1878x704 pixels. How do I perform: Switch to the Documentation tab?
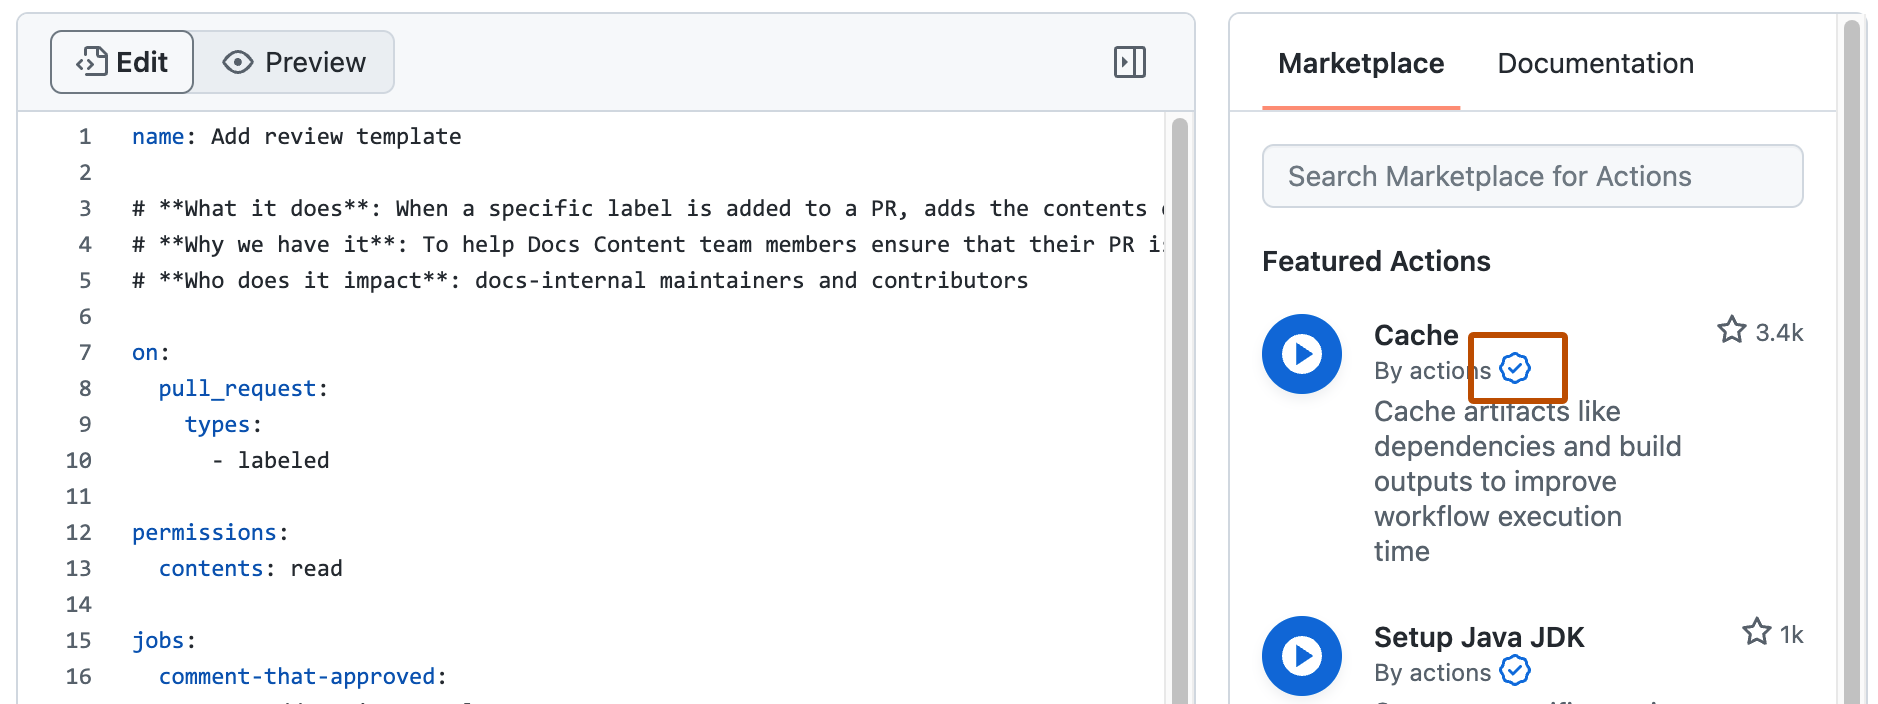click(1594, 63)
